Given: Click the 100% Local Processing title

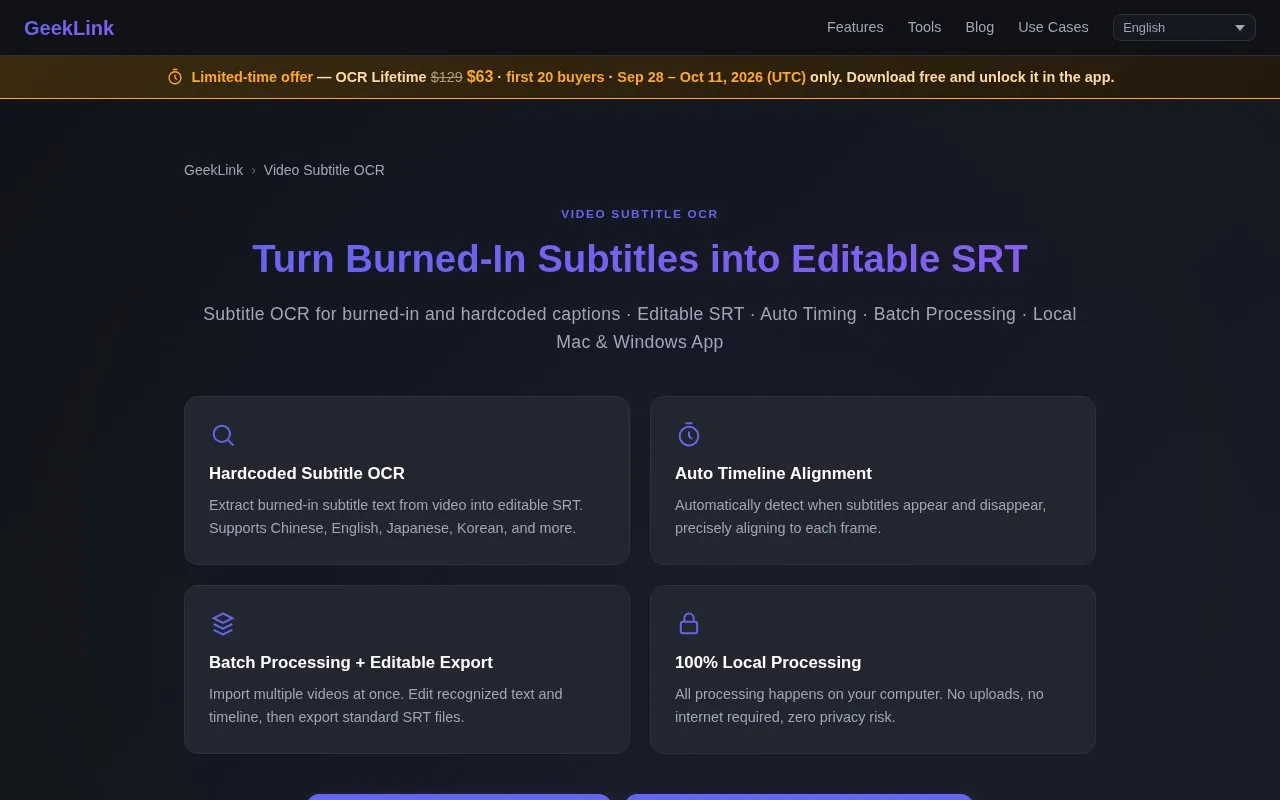Looking at the screenshot, I should (x=768, y=663).
